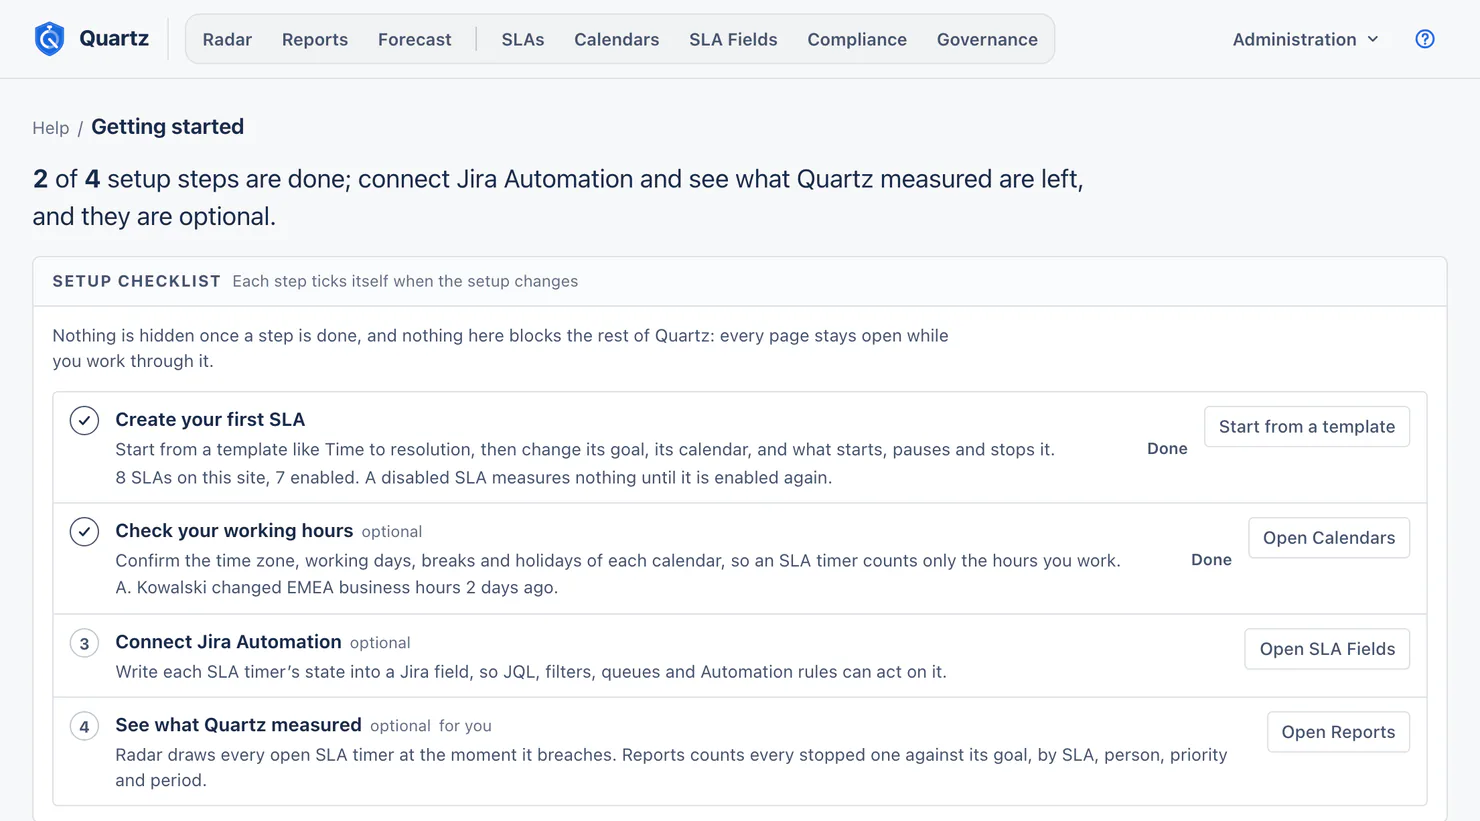Screen dimensions: 1480x821
Task: Click the SETUP CHECKLIST heading
Action: pos(137,281)
